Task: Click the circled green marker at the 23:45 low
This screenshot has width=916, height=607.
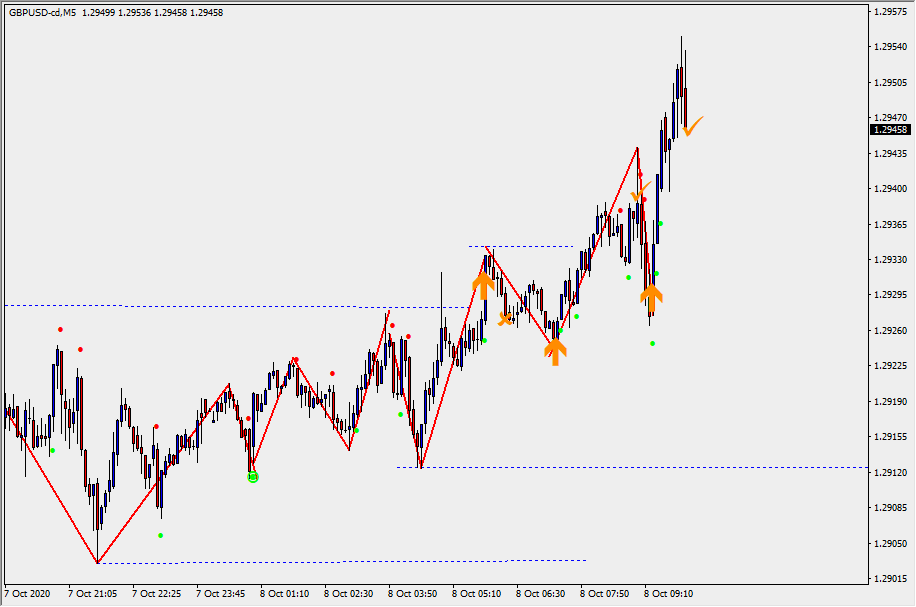Action: point(253,477)
